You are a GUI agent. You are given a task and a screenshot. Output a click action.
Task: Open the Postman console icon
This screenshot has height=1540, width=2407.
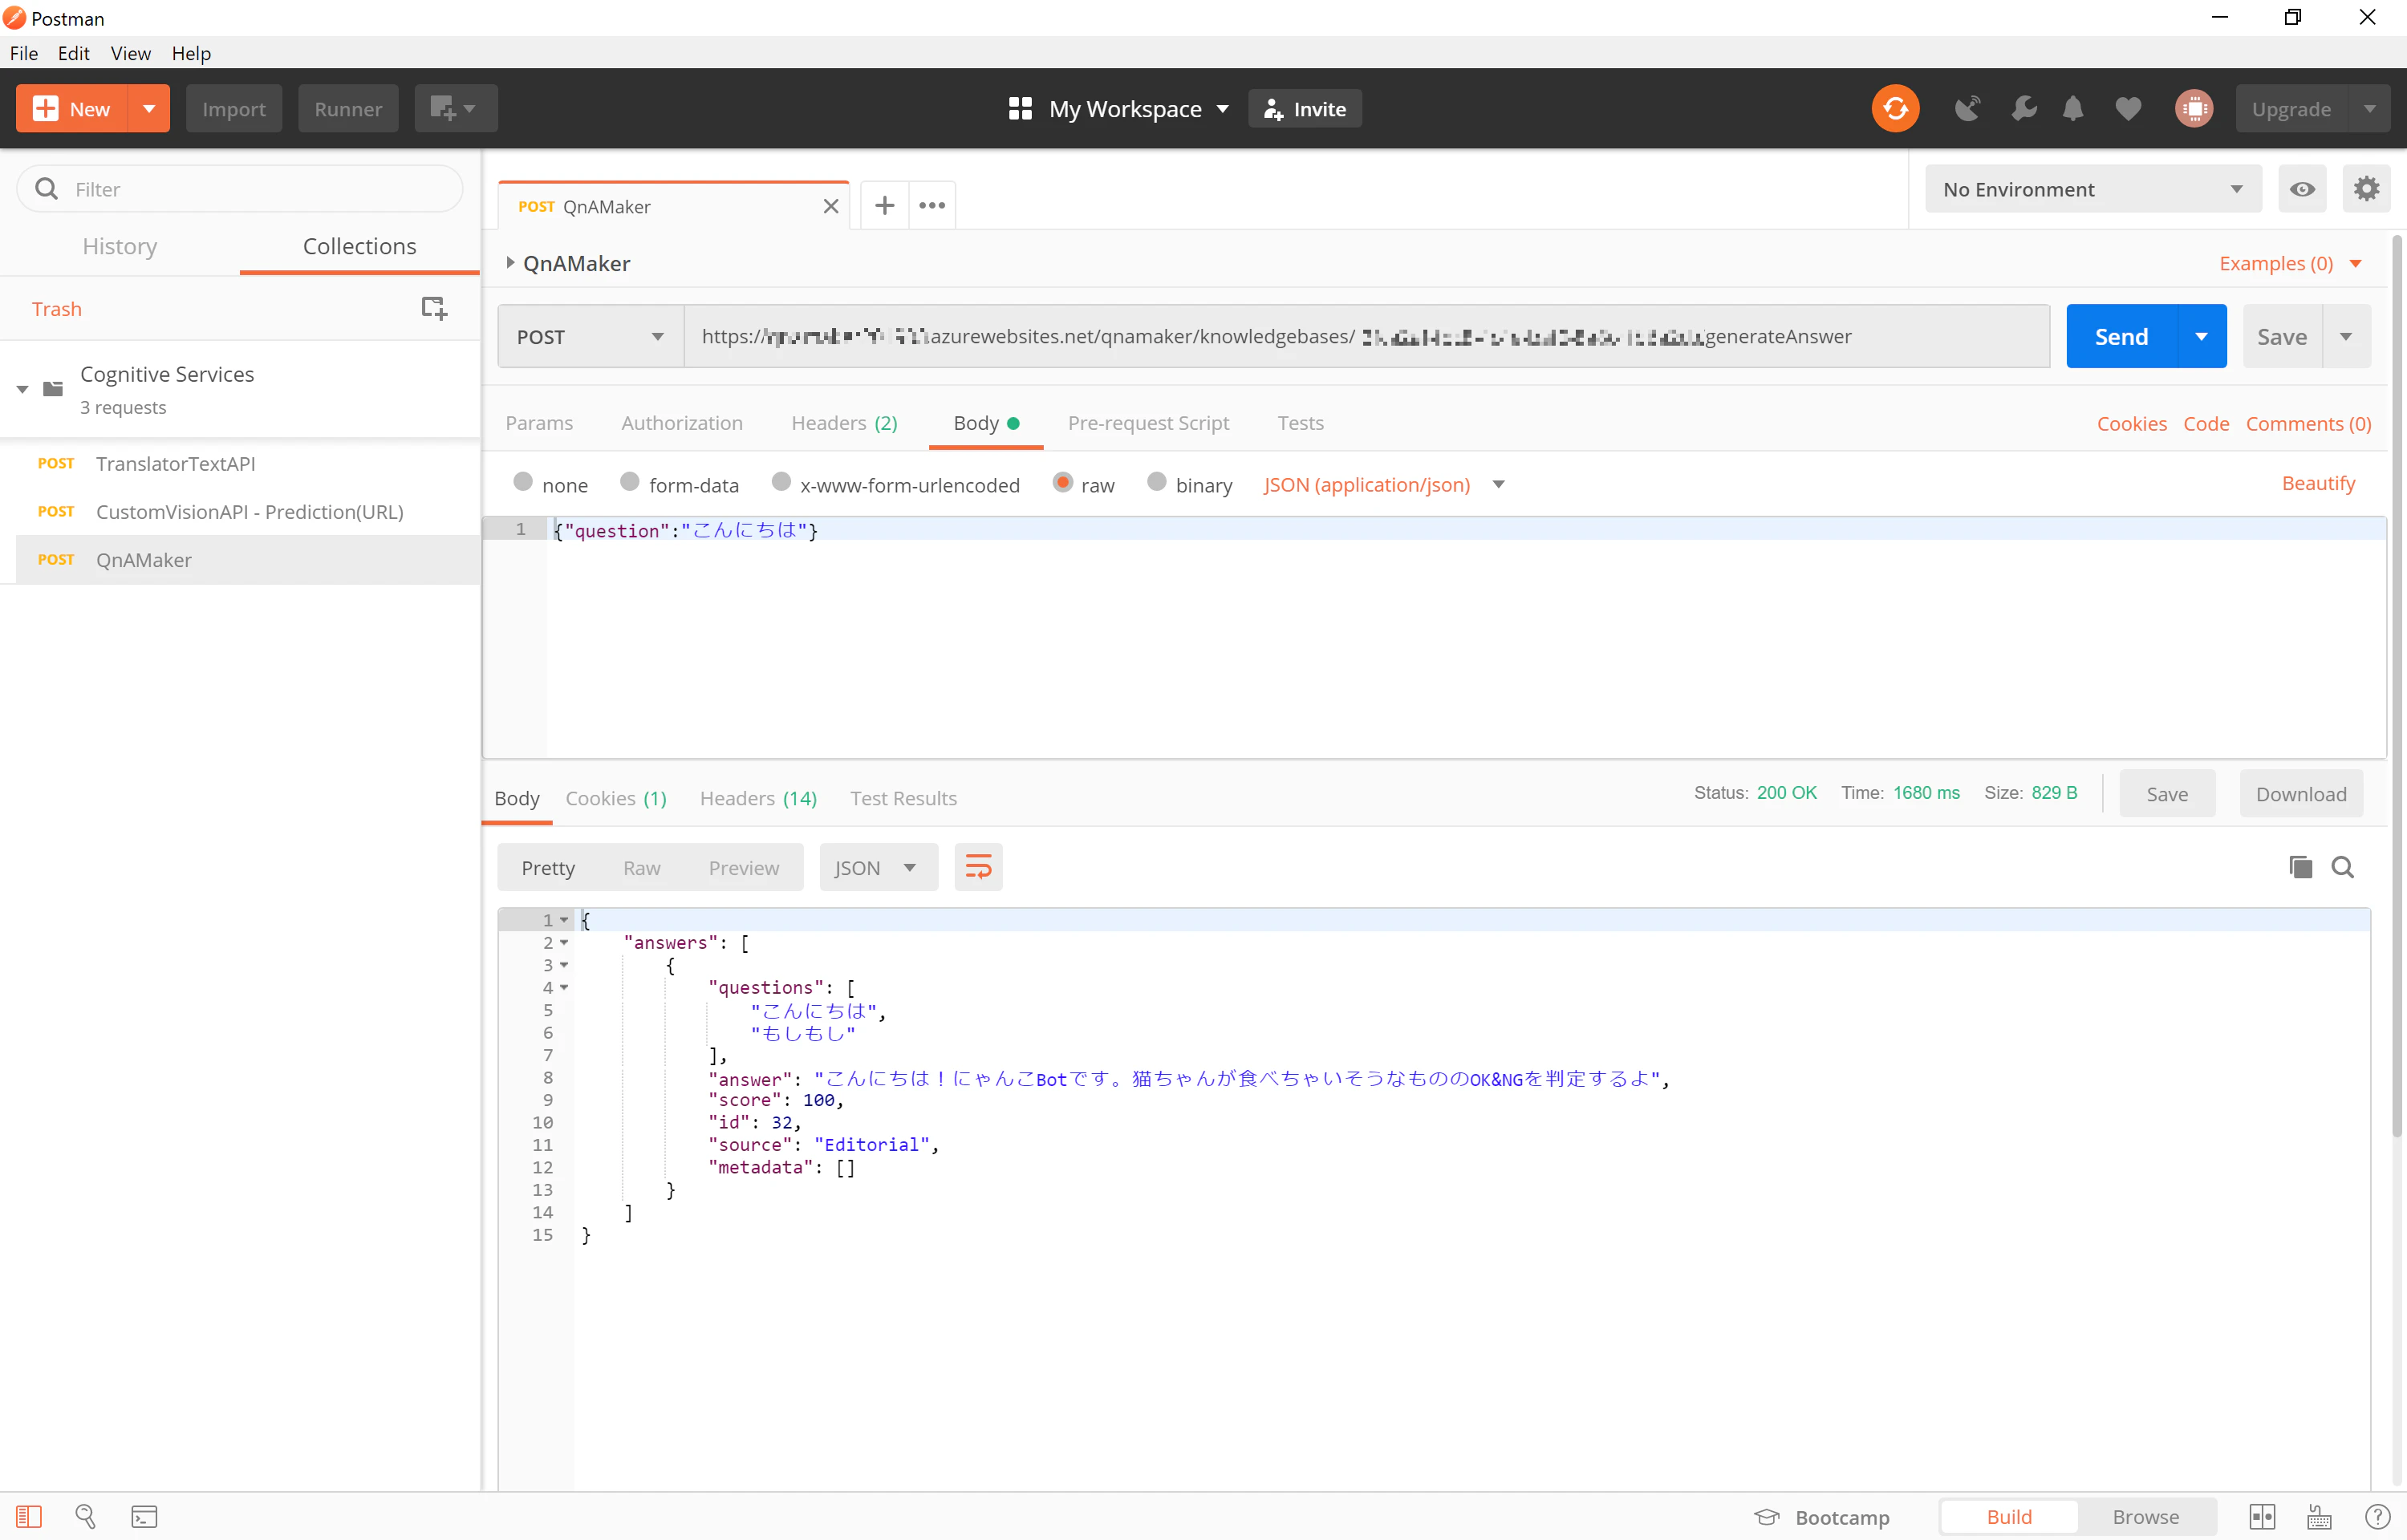coord(144,1517)
